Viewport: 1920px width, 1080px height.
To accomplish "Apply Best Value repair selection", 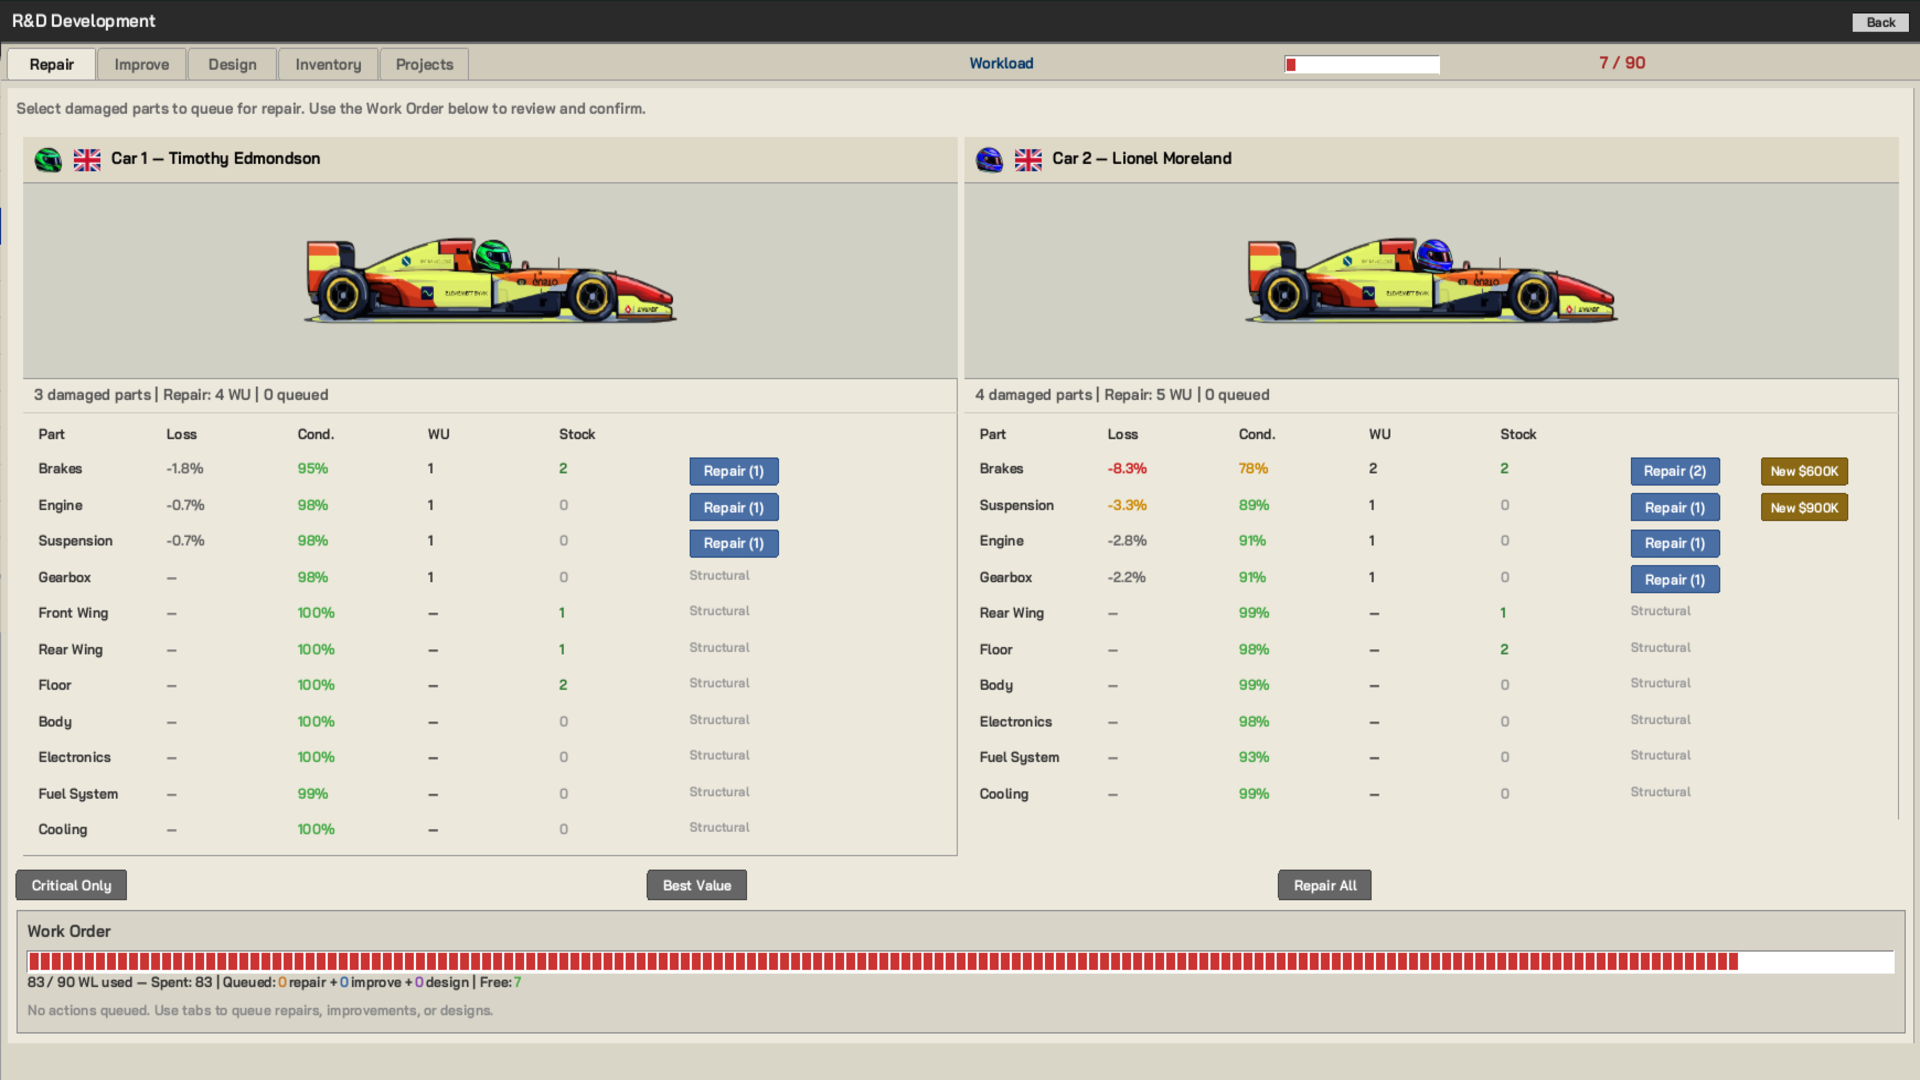I will tap(696, 885).
